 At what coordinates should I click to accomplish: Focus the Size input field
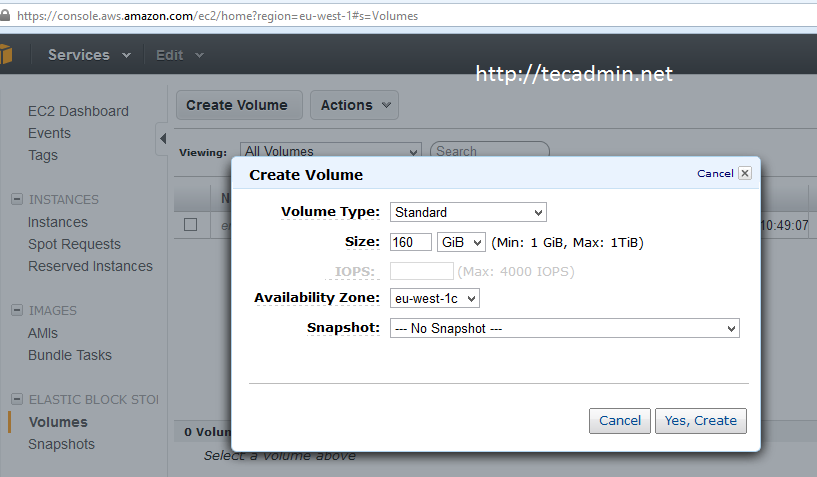[x=411, y=242]
